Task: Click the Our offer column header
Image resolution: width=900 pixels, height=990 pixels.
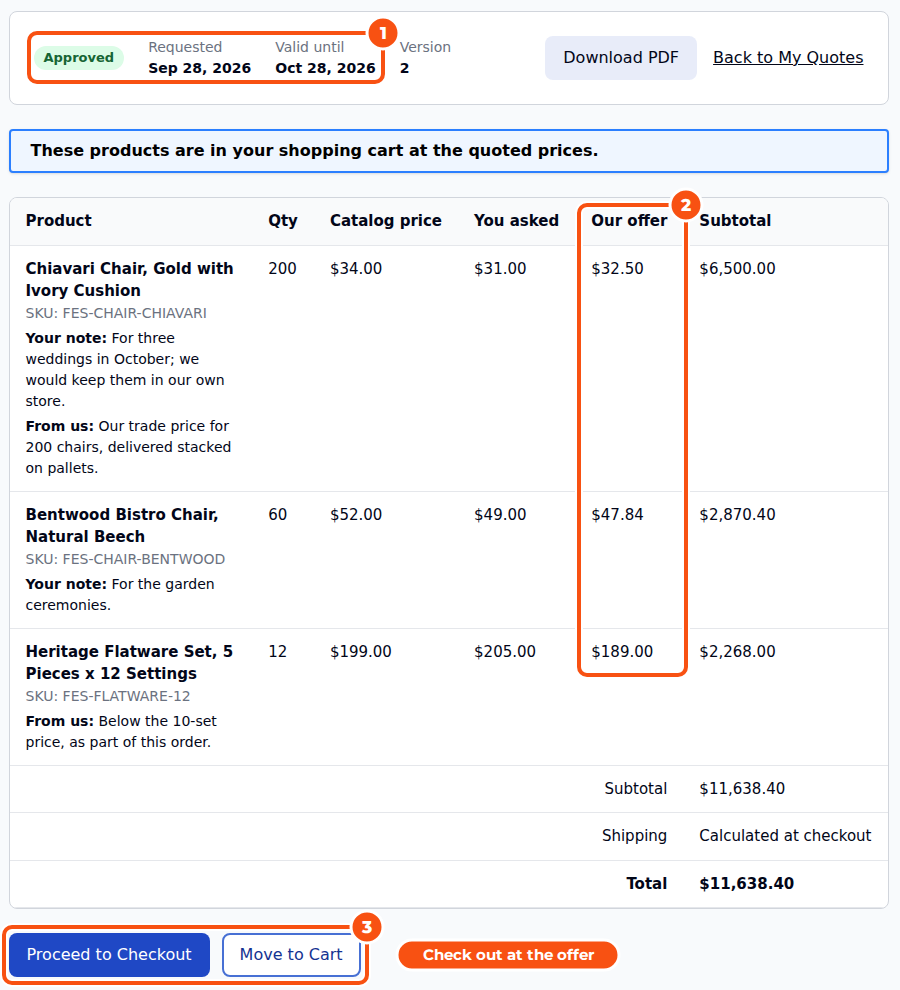Action: [629, 220]
